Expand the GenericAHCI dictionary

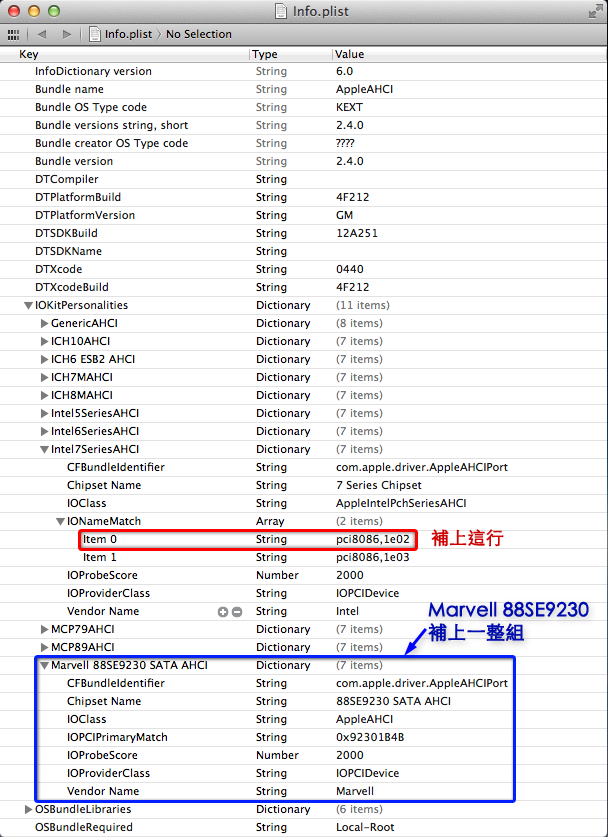click(x=44, y=323)
